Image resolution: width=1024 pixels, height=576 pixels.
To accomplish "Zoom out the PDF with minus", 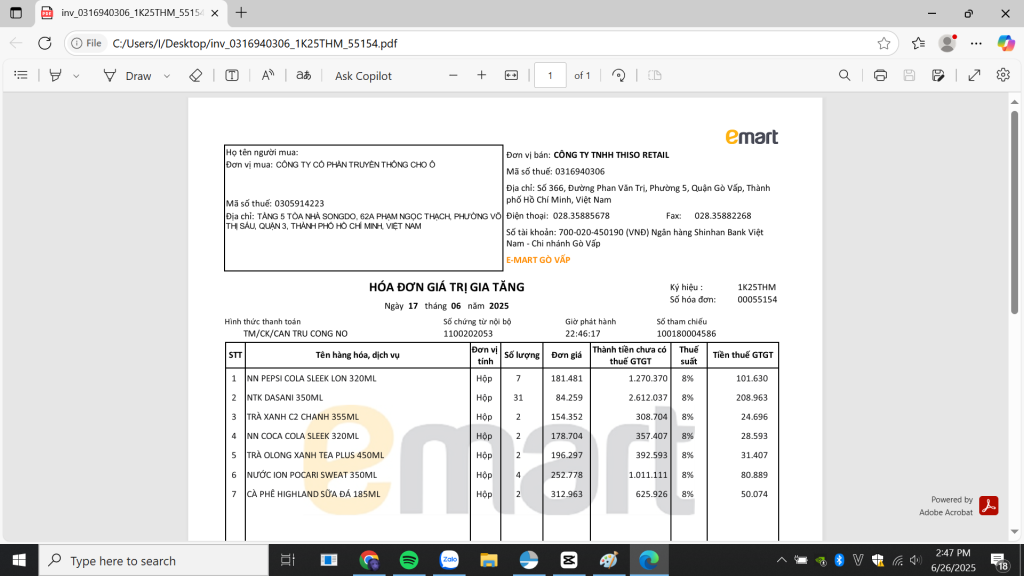I will click(453, 76).
